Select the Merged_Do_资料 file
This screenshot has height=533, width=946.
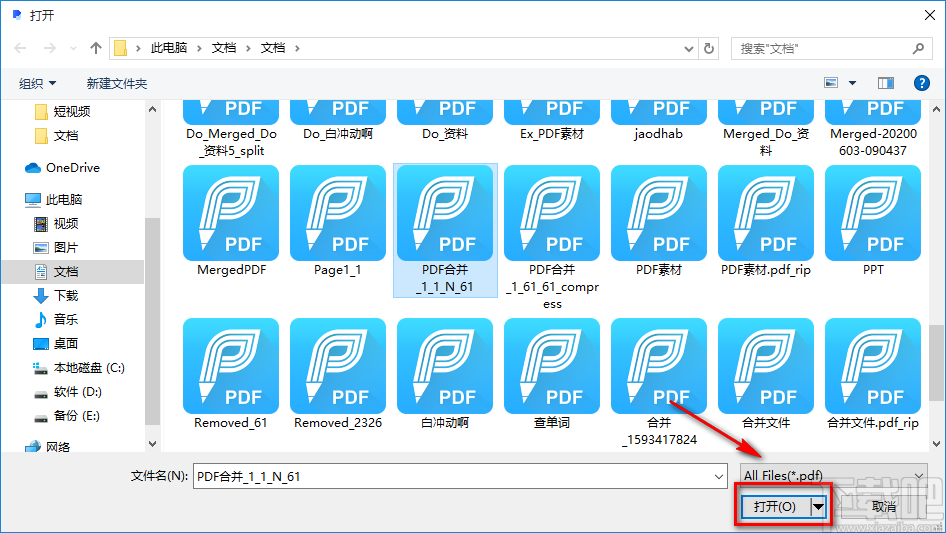[766, 129]
